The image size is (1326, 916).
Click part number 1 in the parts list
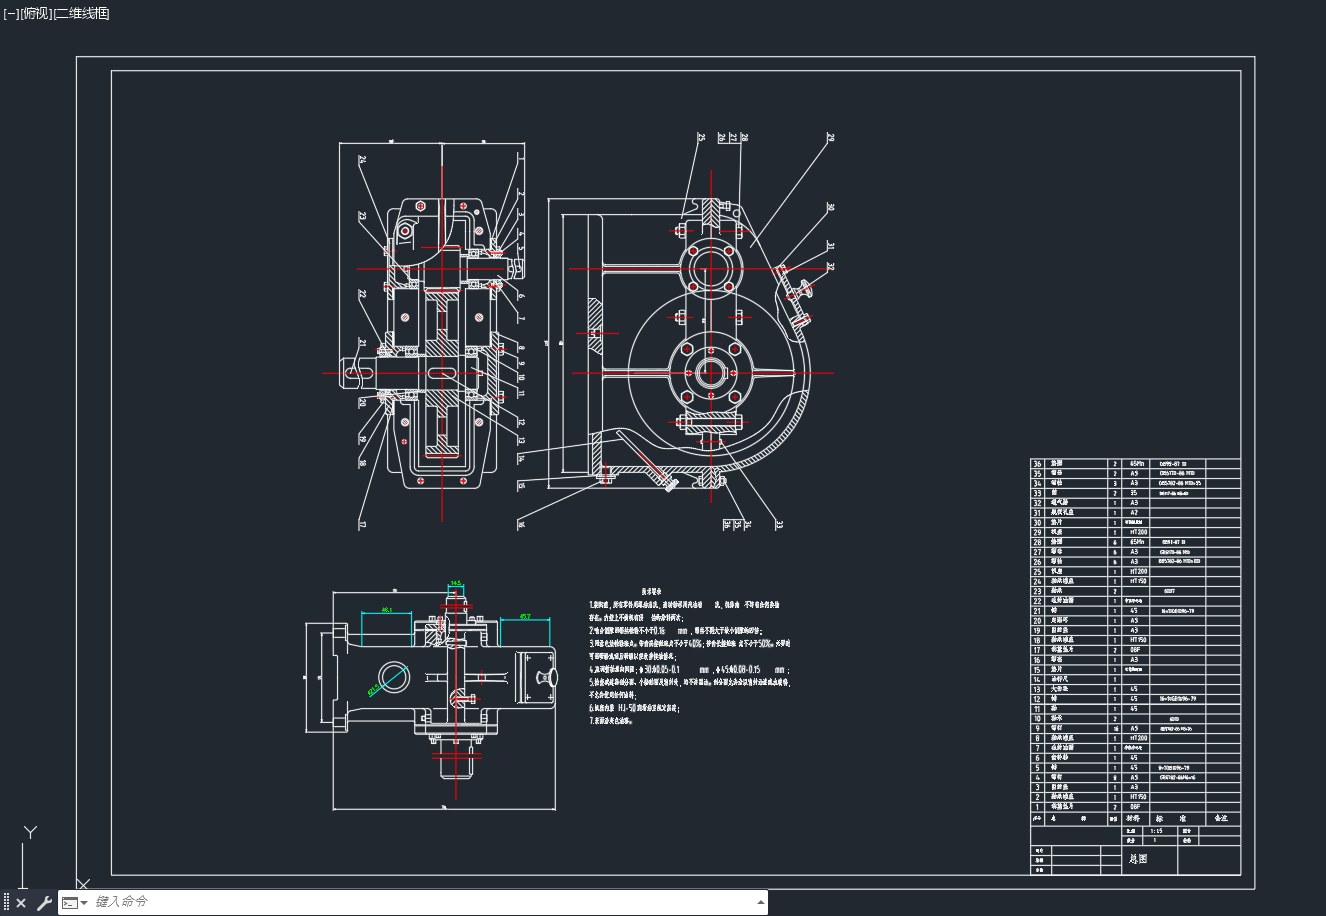click(1037, 807)
